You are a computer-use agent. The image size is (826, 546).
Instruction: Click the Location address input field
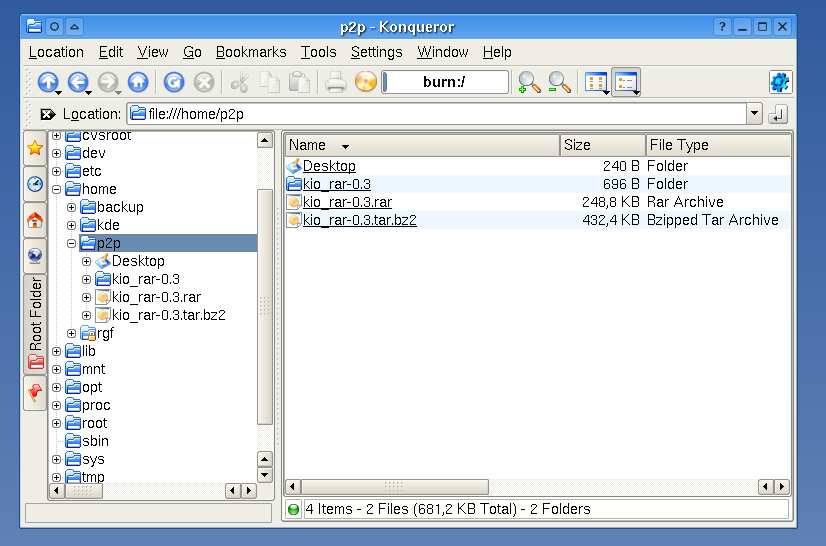point(436,114)
